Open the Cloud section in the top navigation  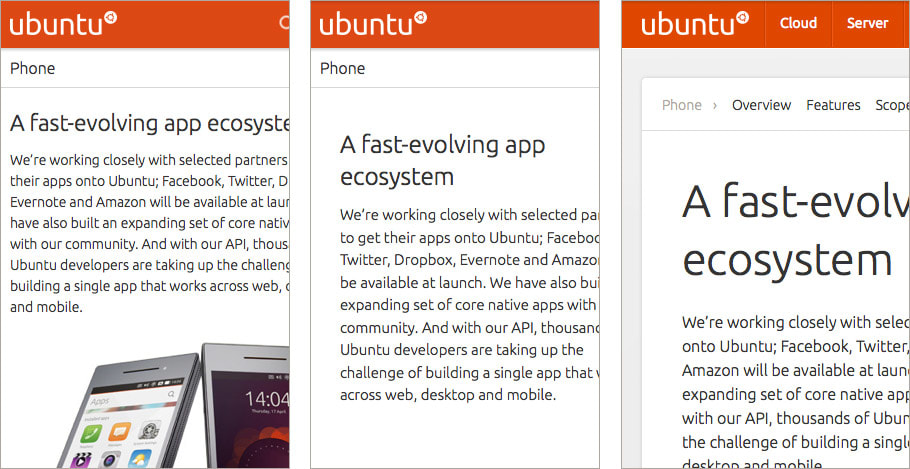click(x=798, y=23)
